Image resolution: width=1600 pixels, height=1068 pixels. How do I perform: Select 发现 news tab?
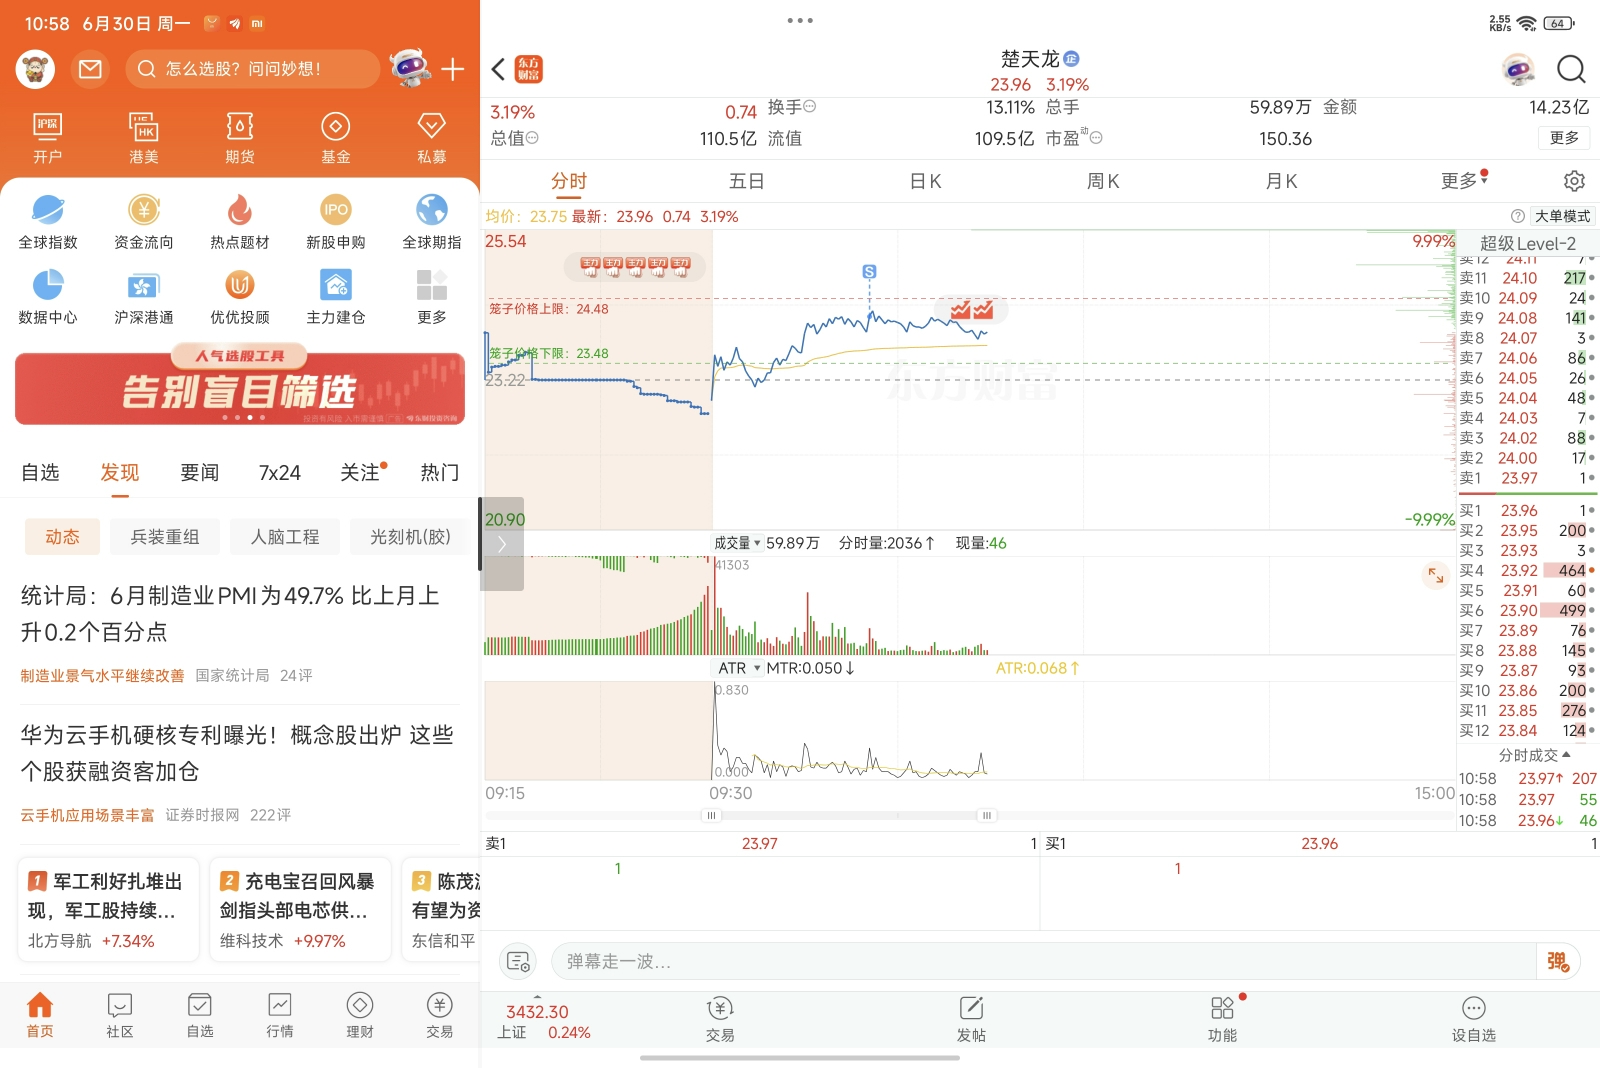(120, 472)
